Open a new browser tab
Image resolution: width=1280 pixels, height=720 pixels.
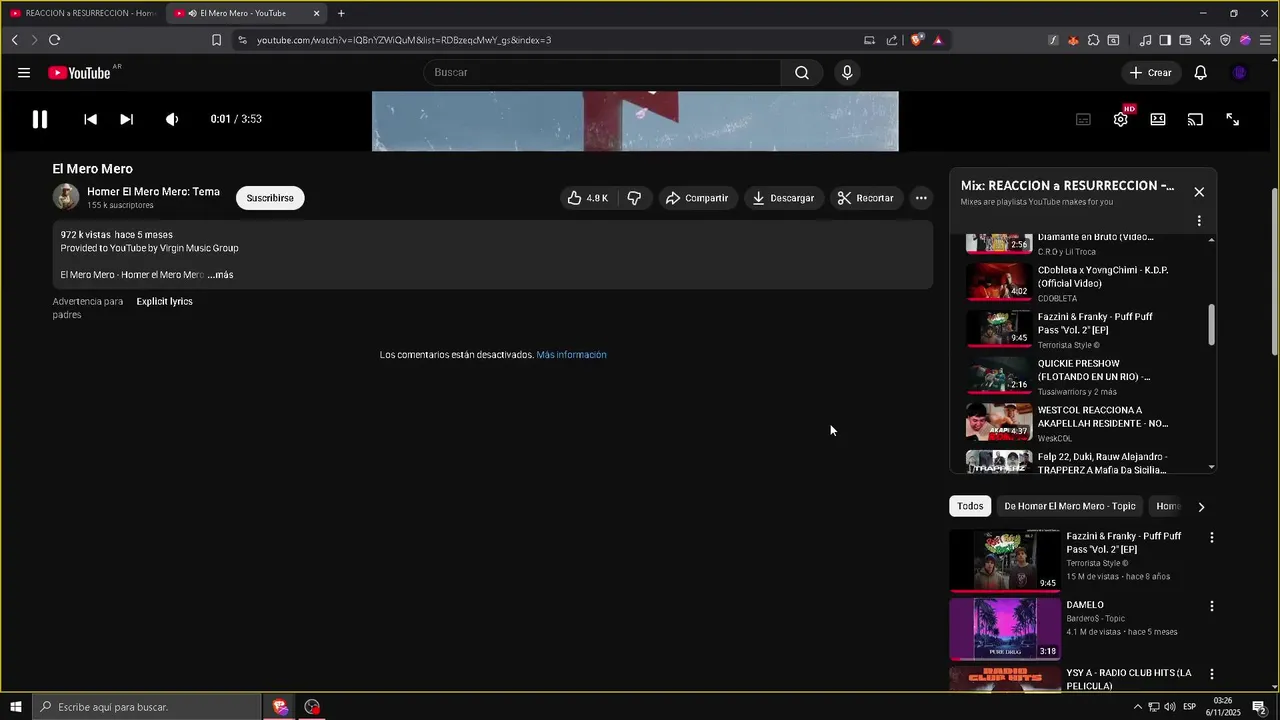click(x=341, y=13)
